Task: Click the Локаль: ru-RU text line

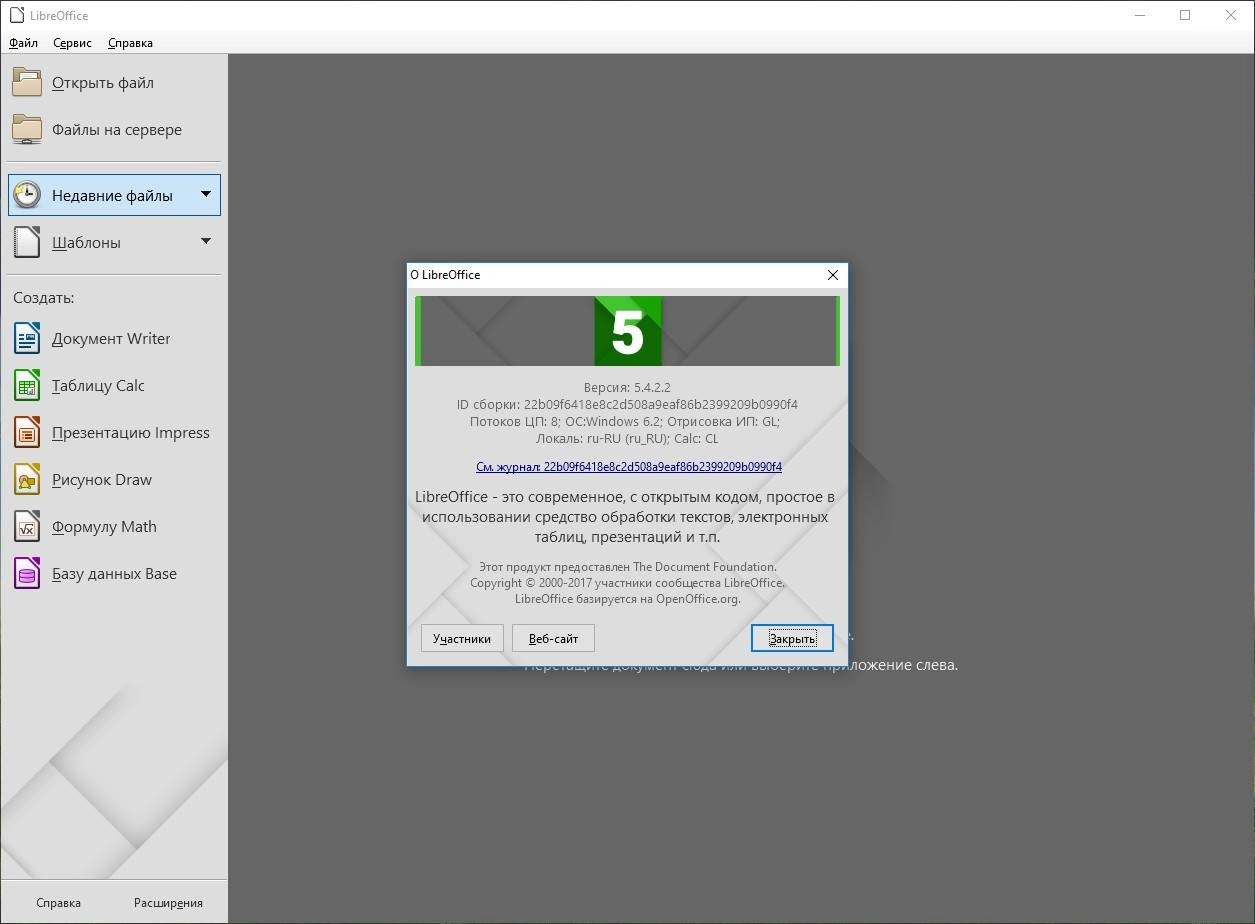Action: [627, 438]
